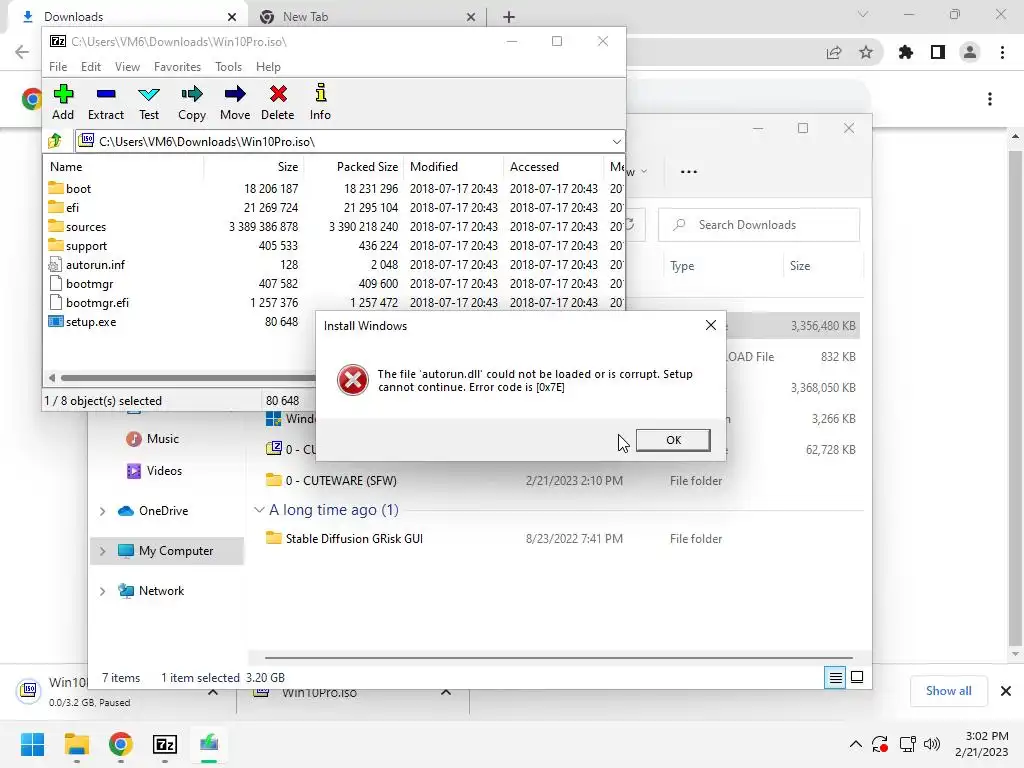
Task: Expand the Network tree node
Action: coord(103,592)
